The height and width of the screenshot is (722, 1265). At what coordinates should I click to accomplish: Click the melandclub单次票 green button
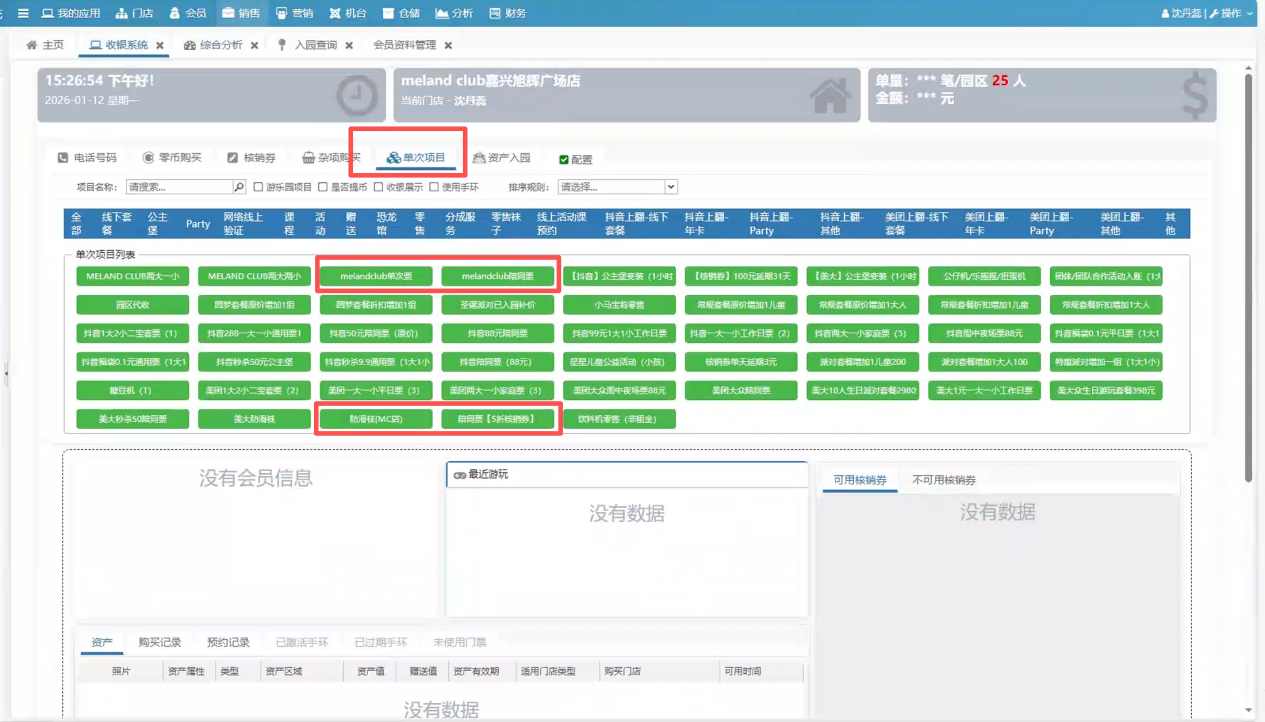(x=376, y=276)
